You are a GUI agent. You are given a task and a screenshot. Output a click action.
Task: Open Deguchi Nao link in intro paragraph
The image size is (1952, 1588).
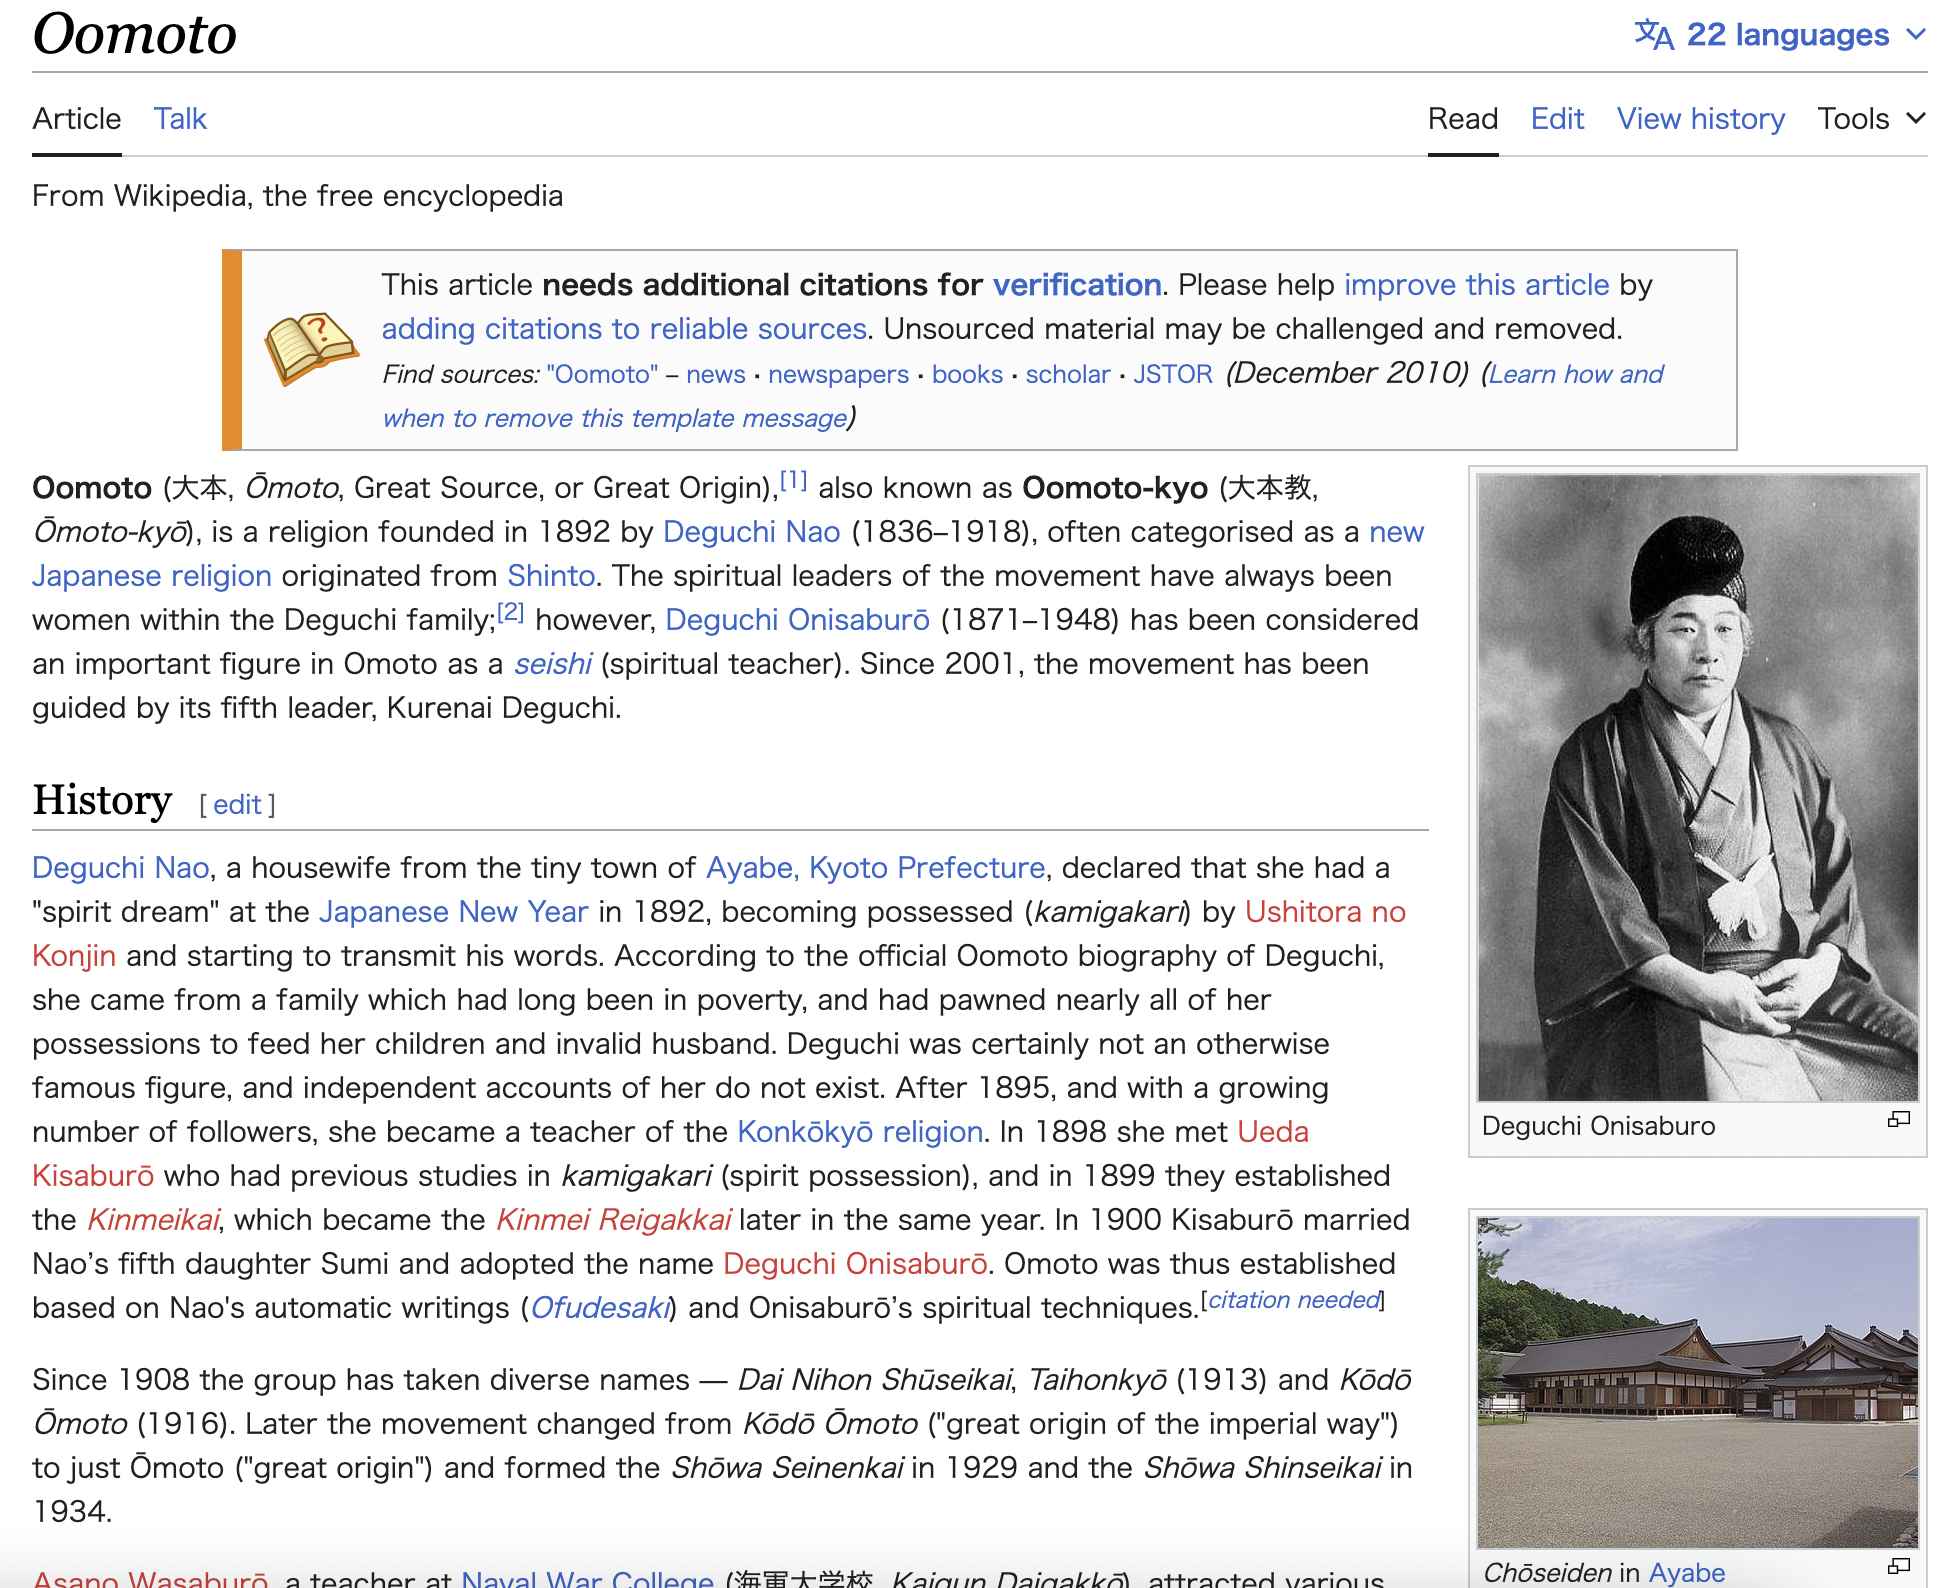pyautogui.click(x=751, y=532)
